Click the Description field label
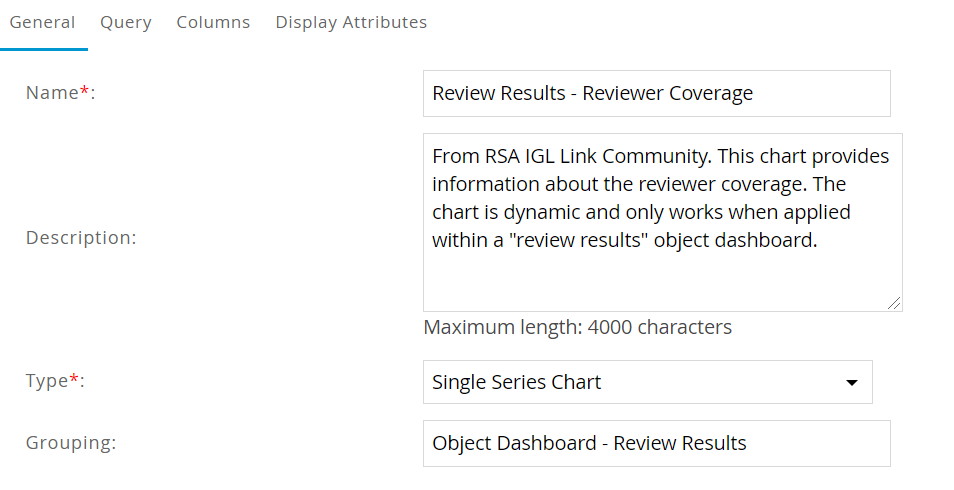Image resolution: width=954 pixels, height=490 pixels. tap(80, 238)
